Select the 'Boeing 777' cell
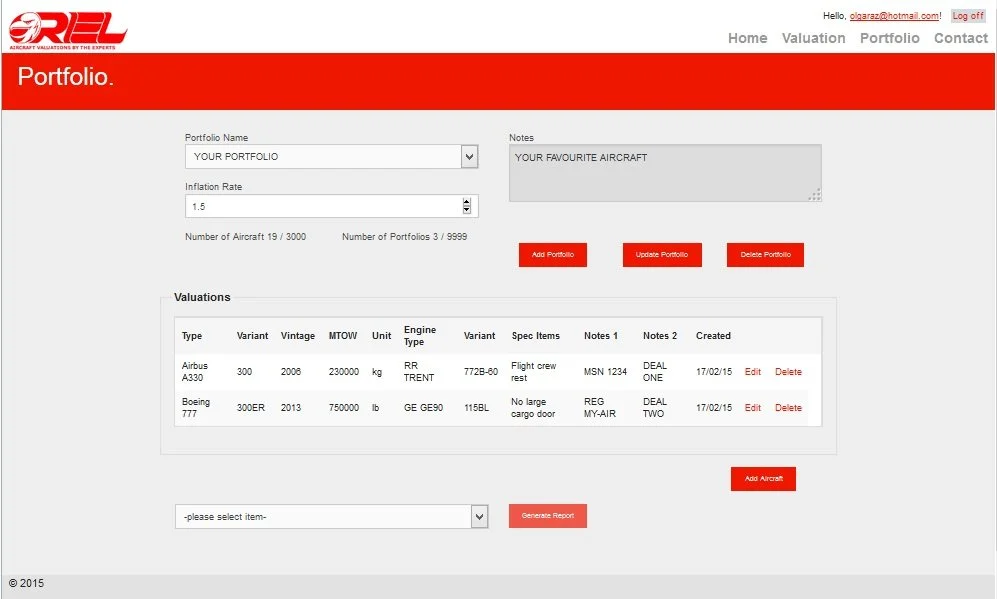The height and width of the screenshot is (599, 997). click(x=195, y=408)
